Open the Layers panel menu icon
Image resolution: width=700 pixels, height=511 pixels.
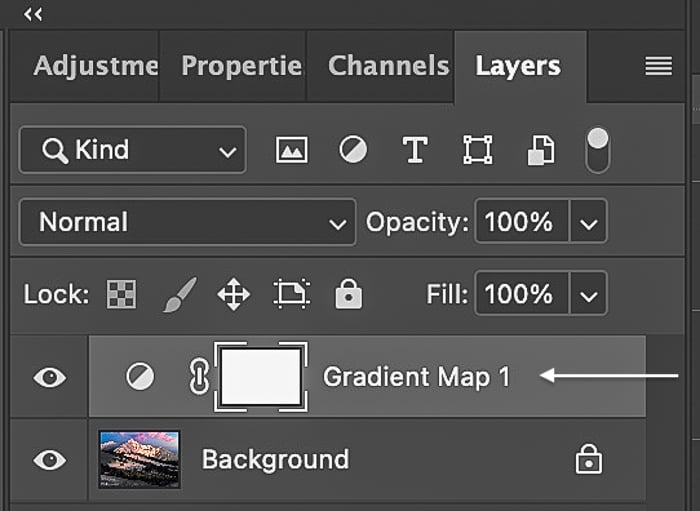pyautogui.click(x=658, y=66)
